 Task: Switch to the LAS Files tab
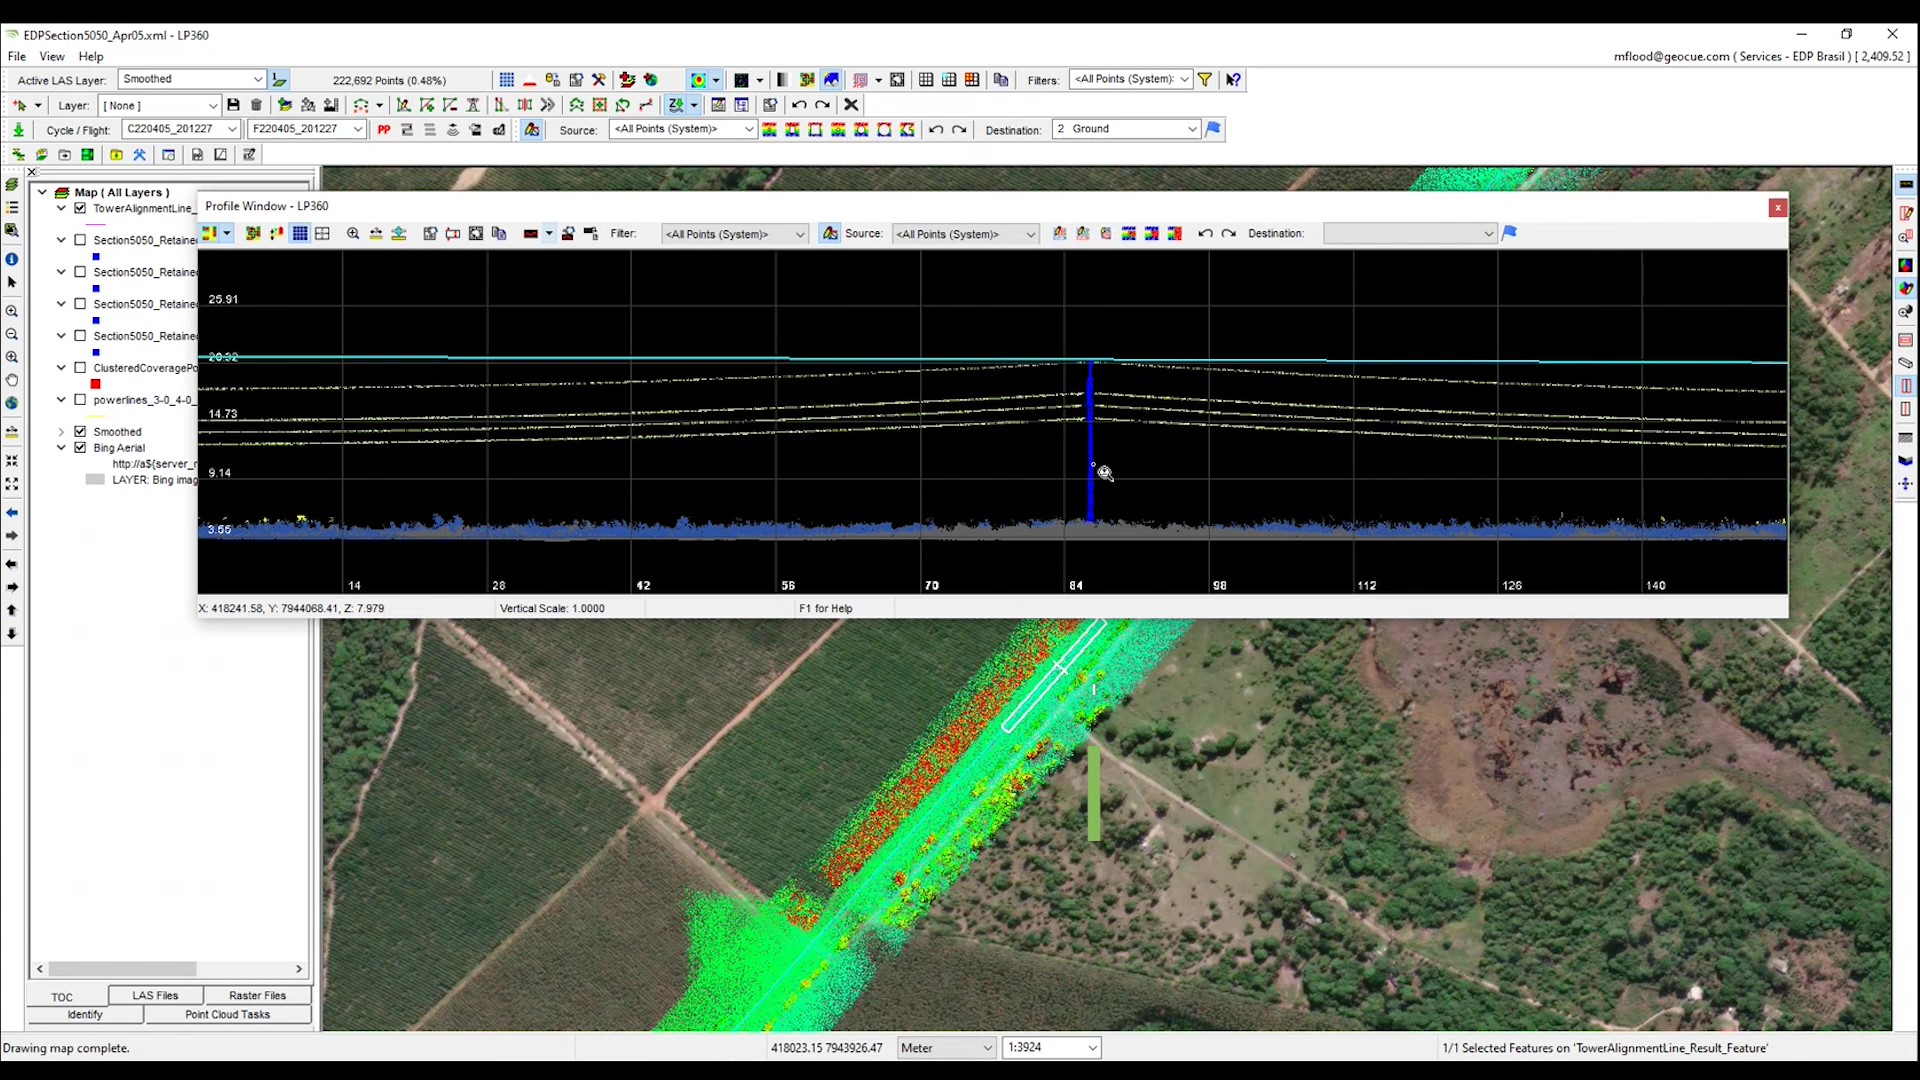pos(155,995)
